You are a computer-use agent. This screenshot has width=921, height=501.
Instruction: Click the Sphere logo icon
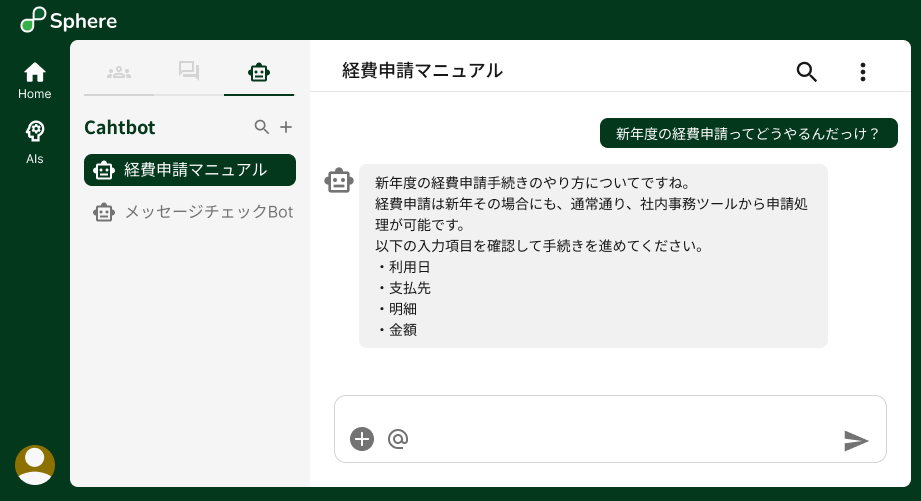(33, 20)
